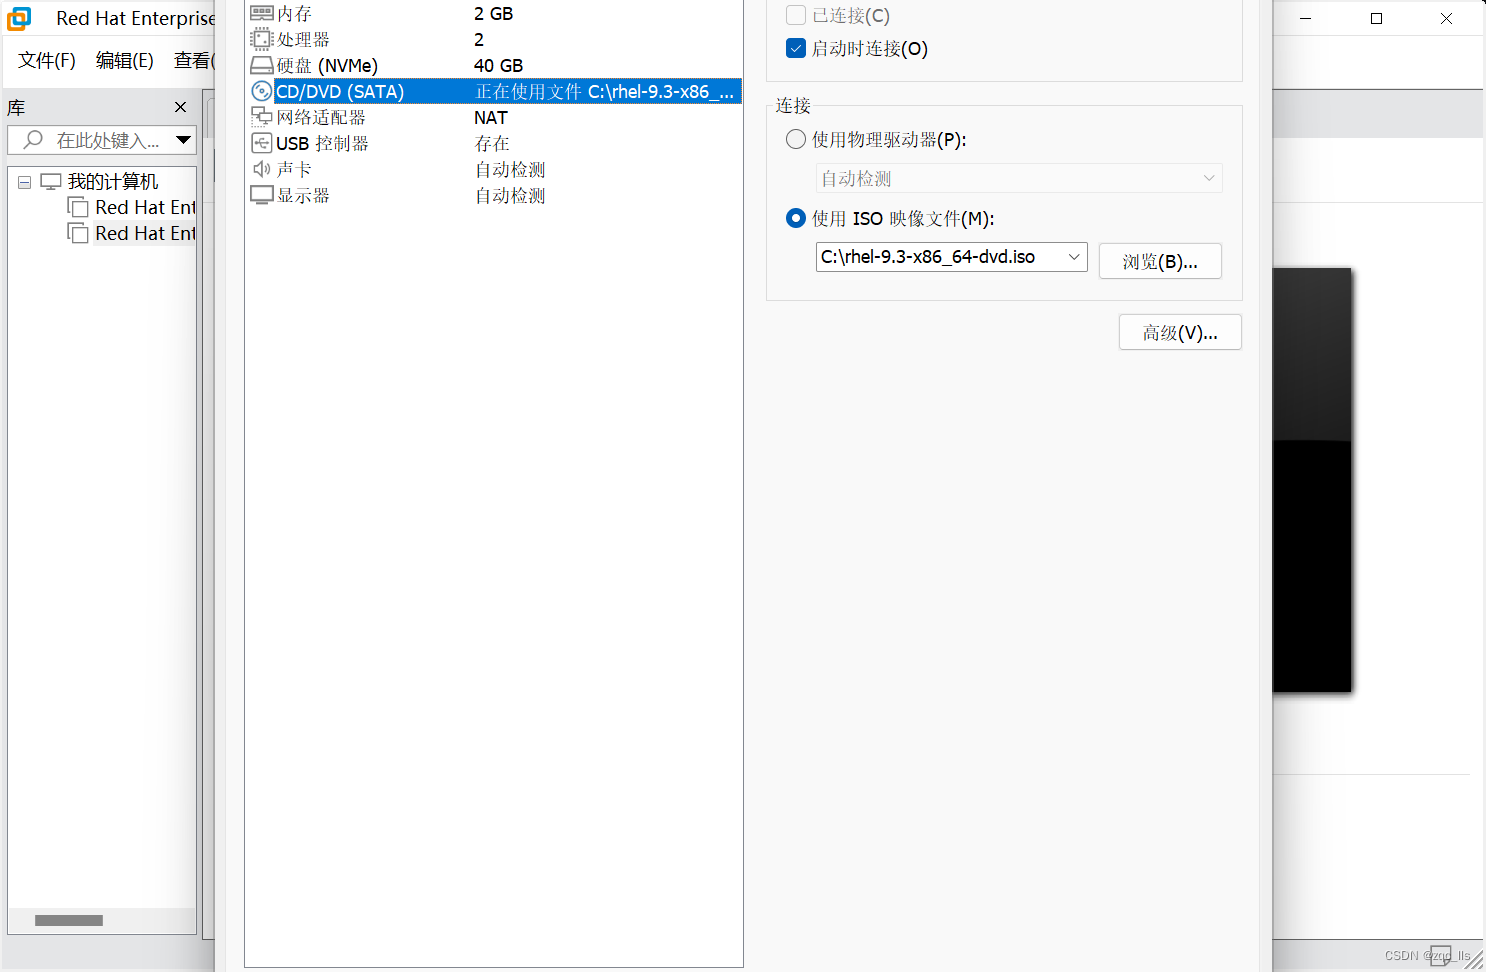Select the memory device icon

[x=262, y=13]
